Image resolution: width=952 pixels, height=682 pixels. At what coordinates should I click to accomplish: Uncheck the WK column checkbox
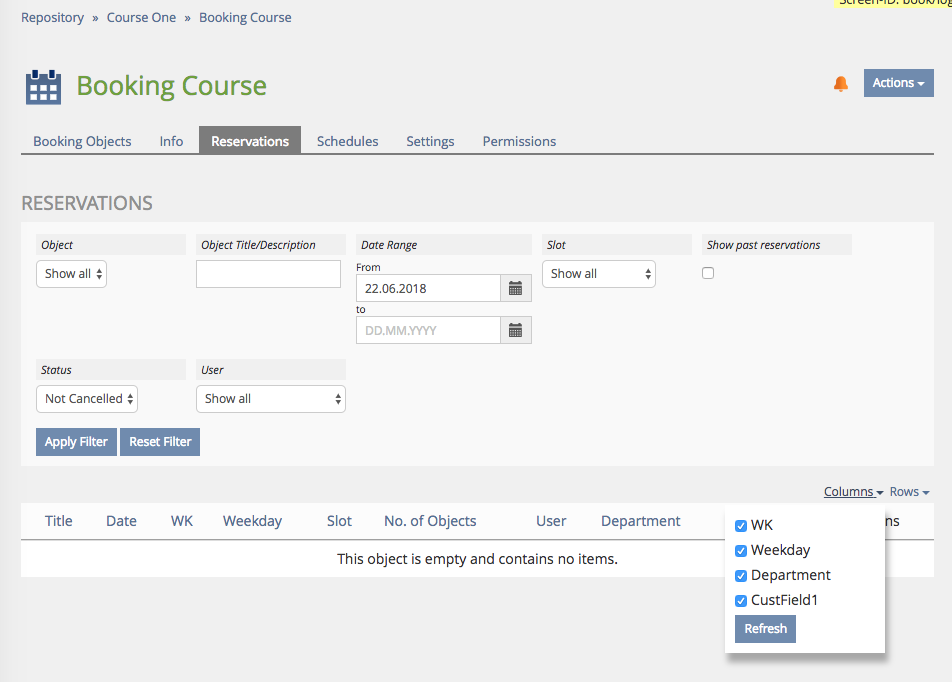[741, 526]
